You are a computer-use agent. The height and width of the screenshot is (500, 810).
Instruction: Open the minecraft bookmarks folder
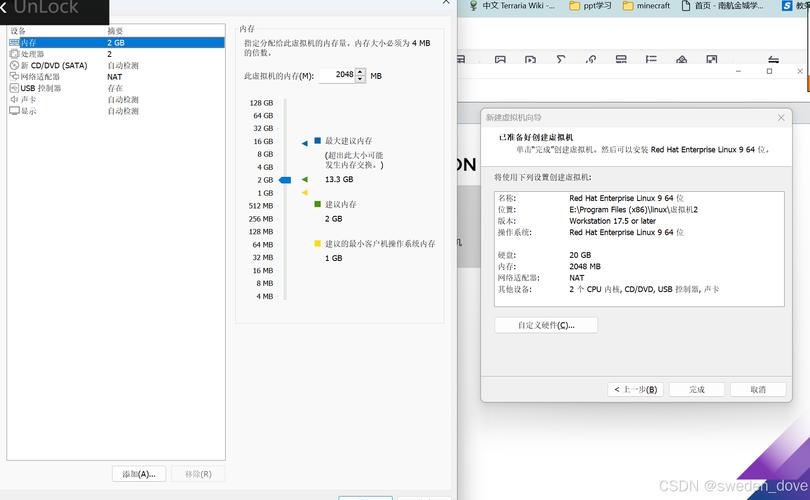click(646, 6)
